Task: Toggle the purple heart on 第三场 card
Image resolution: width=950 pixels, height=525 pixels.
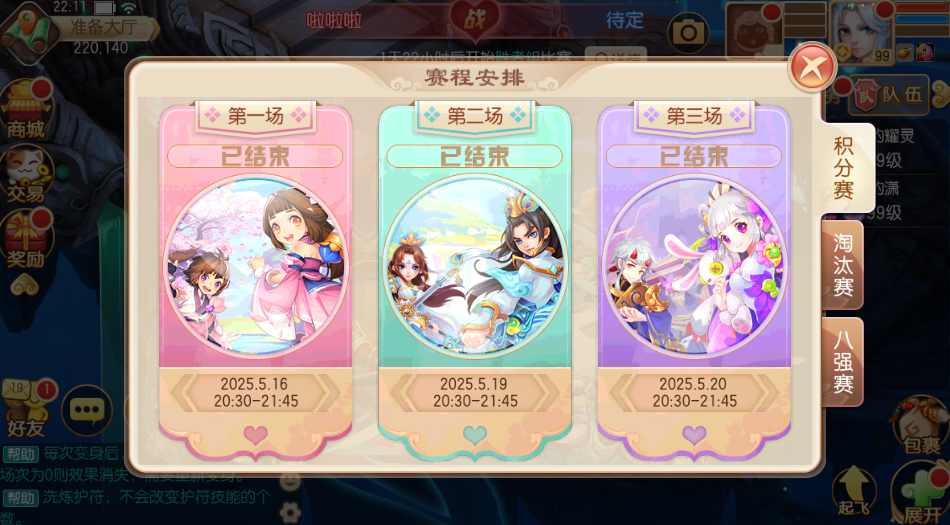Action: [694, 434]
